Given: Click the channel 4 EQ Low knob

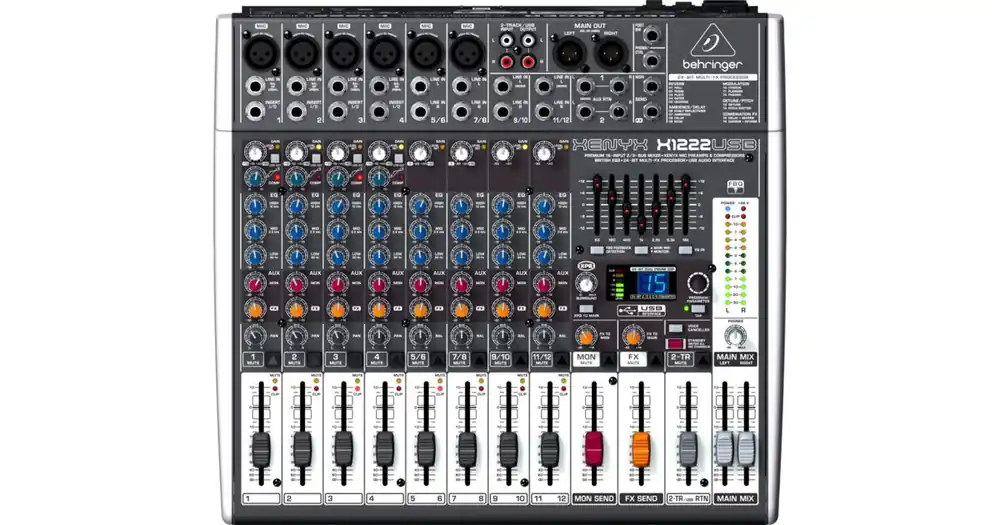Looking at the screenshot, I should click(379, 256).
